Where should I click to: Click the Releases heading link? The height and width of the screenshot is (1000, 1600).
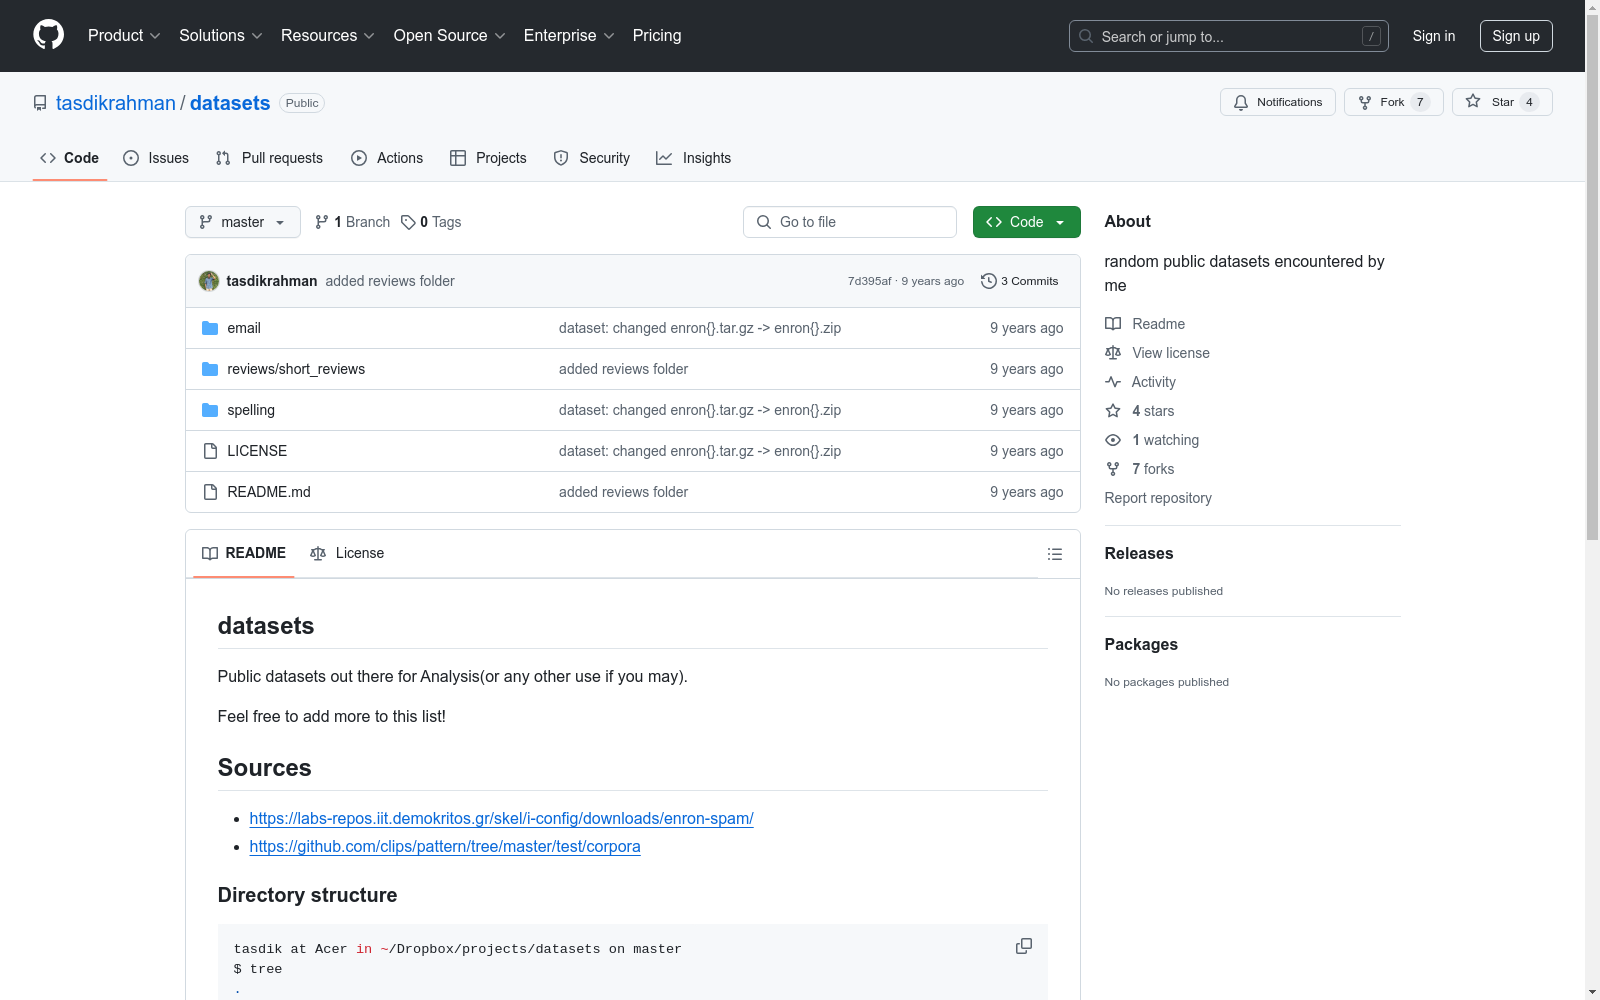click(x=1139, y=553)
